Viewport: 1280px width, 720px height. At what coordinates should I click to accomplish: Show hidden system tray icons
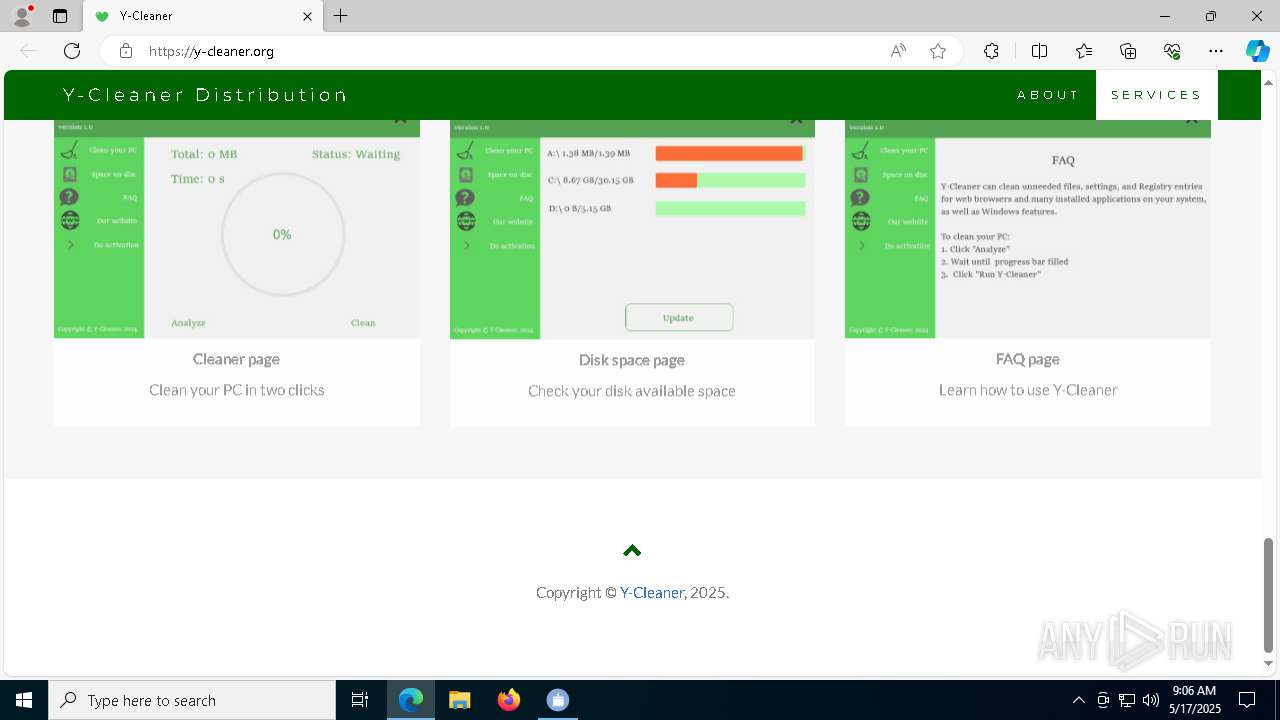[1078, 700]
